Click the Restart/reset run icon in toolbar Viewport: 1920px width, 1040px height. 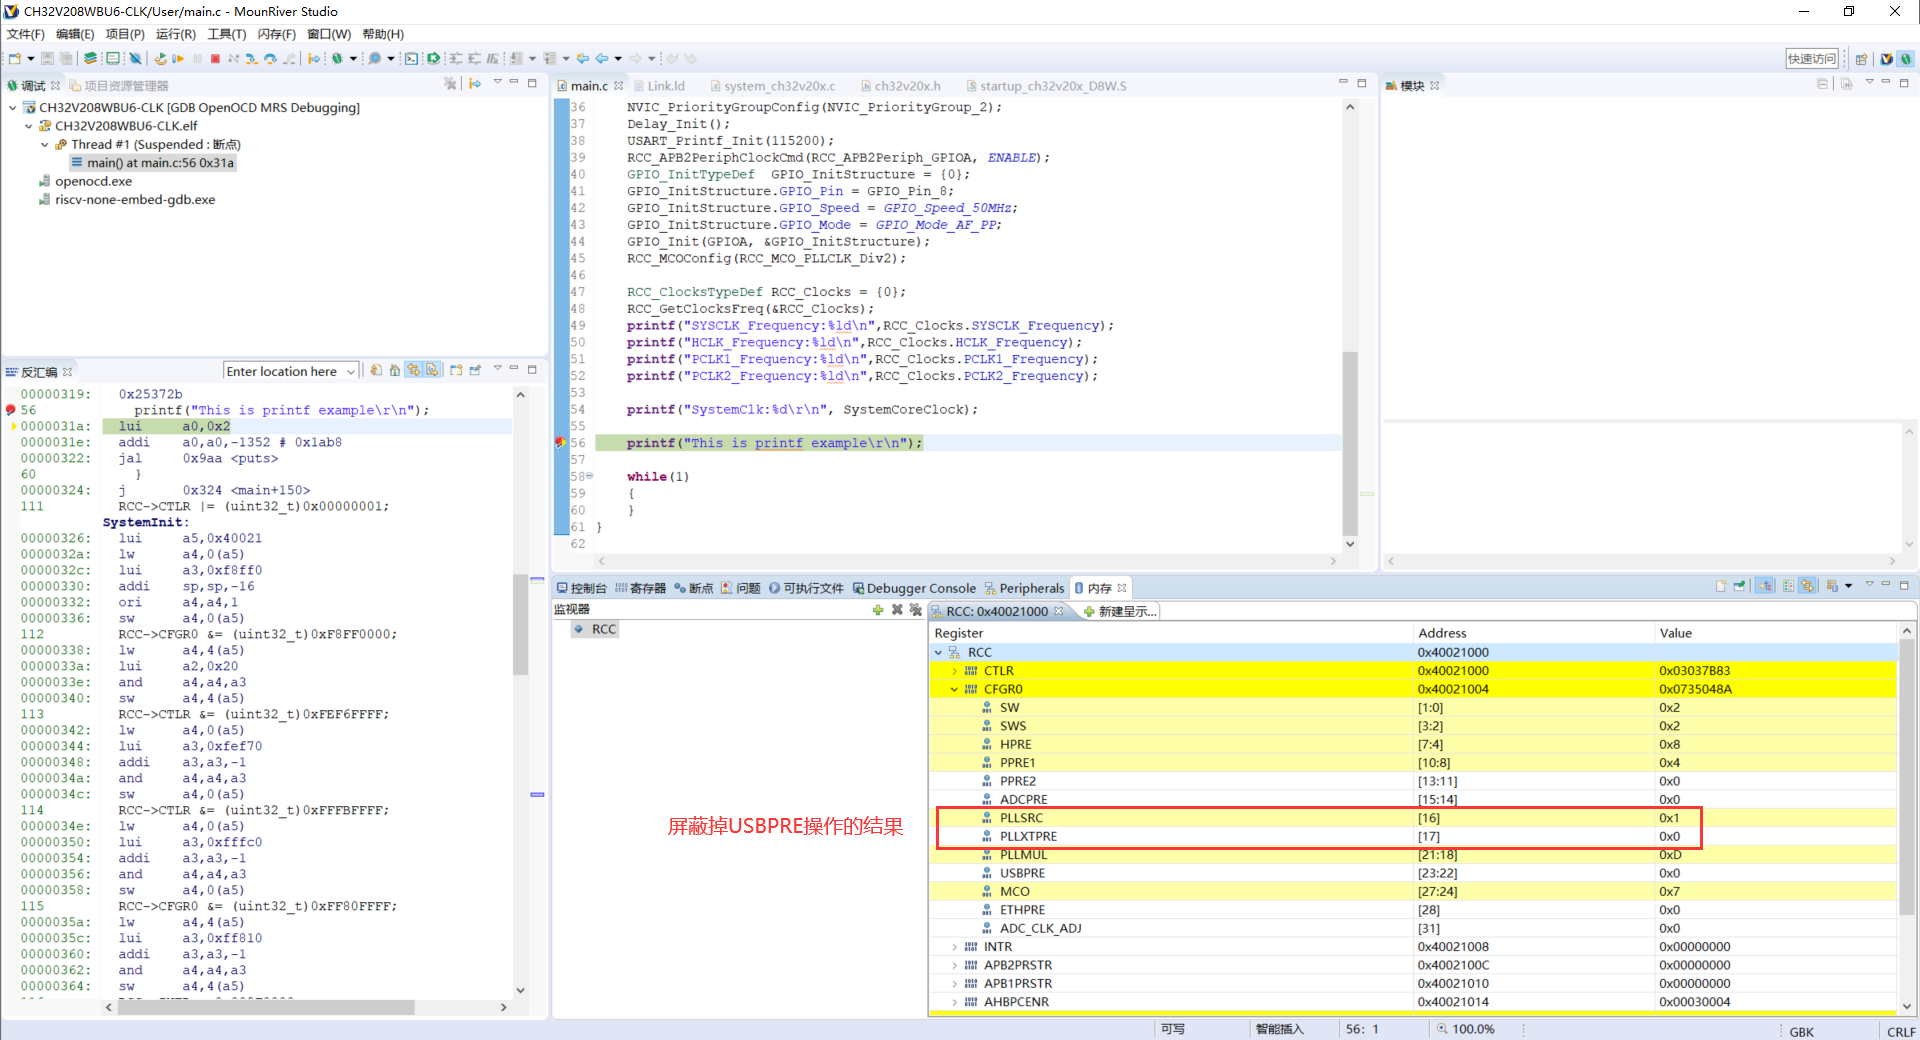click(160, 59)
